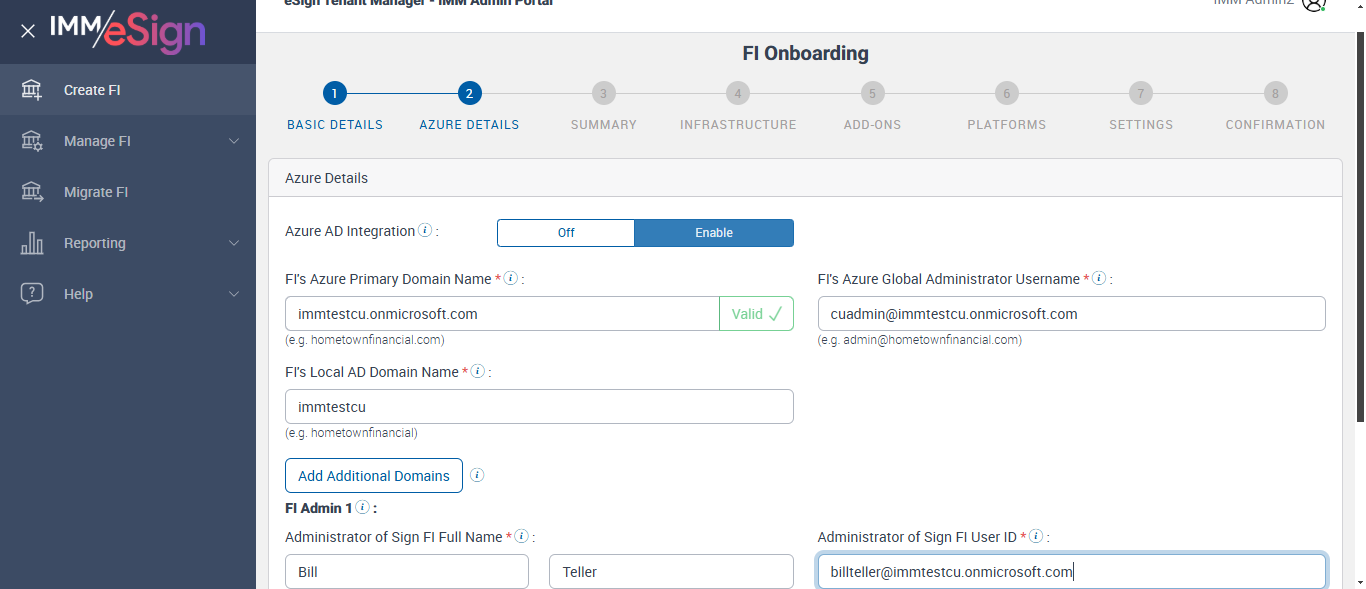
Task: Click the IMM eSign logo
Action: click(128, 30)
